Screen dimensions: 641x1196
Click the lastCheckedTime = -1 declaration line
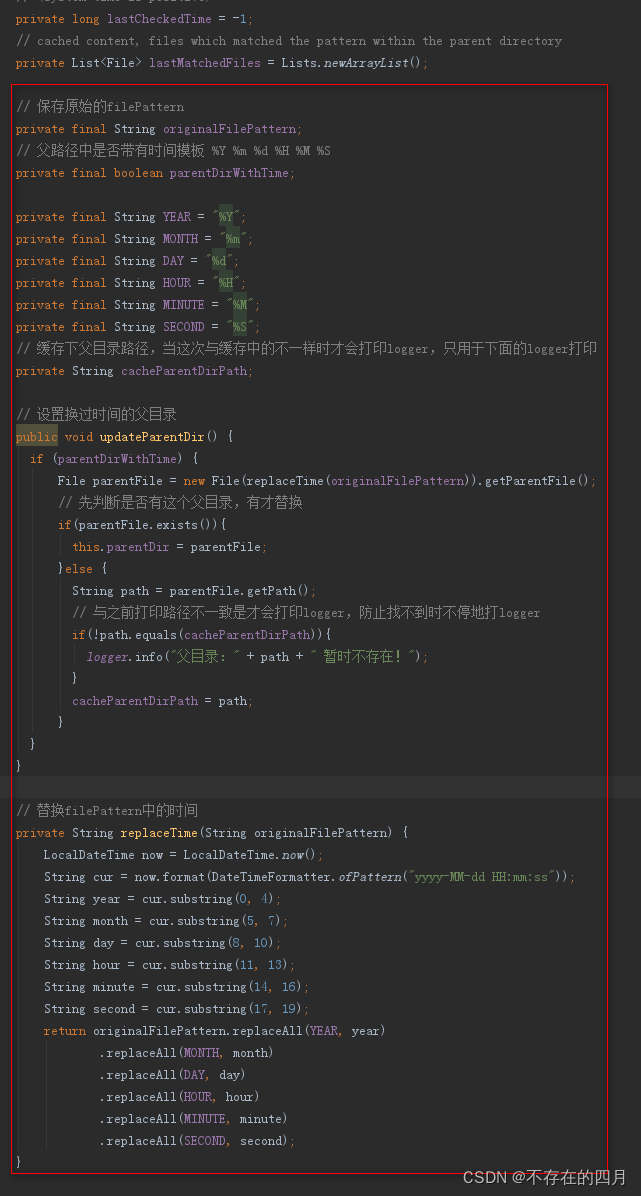click(134, 18)
